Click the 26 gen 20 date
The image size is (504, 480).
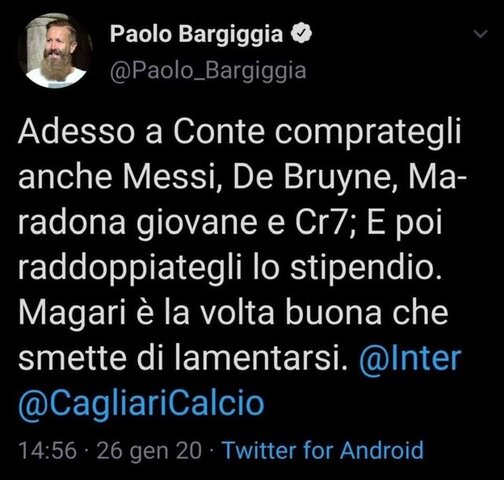[x=149, y=451]
